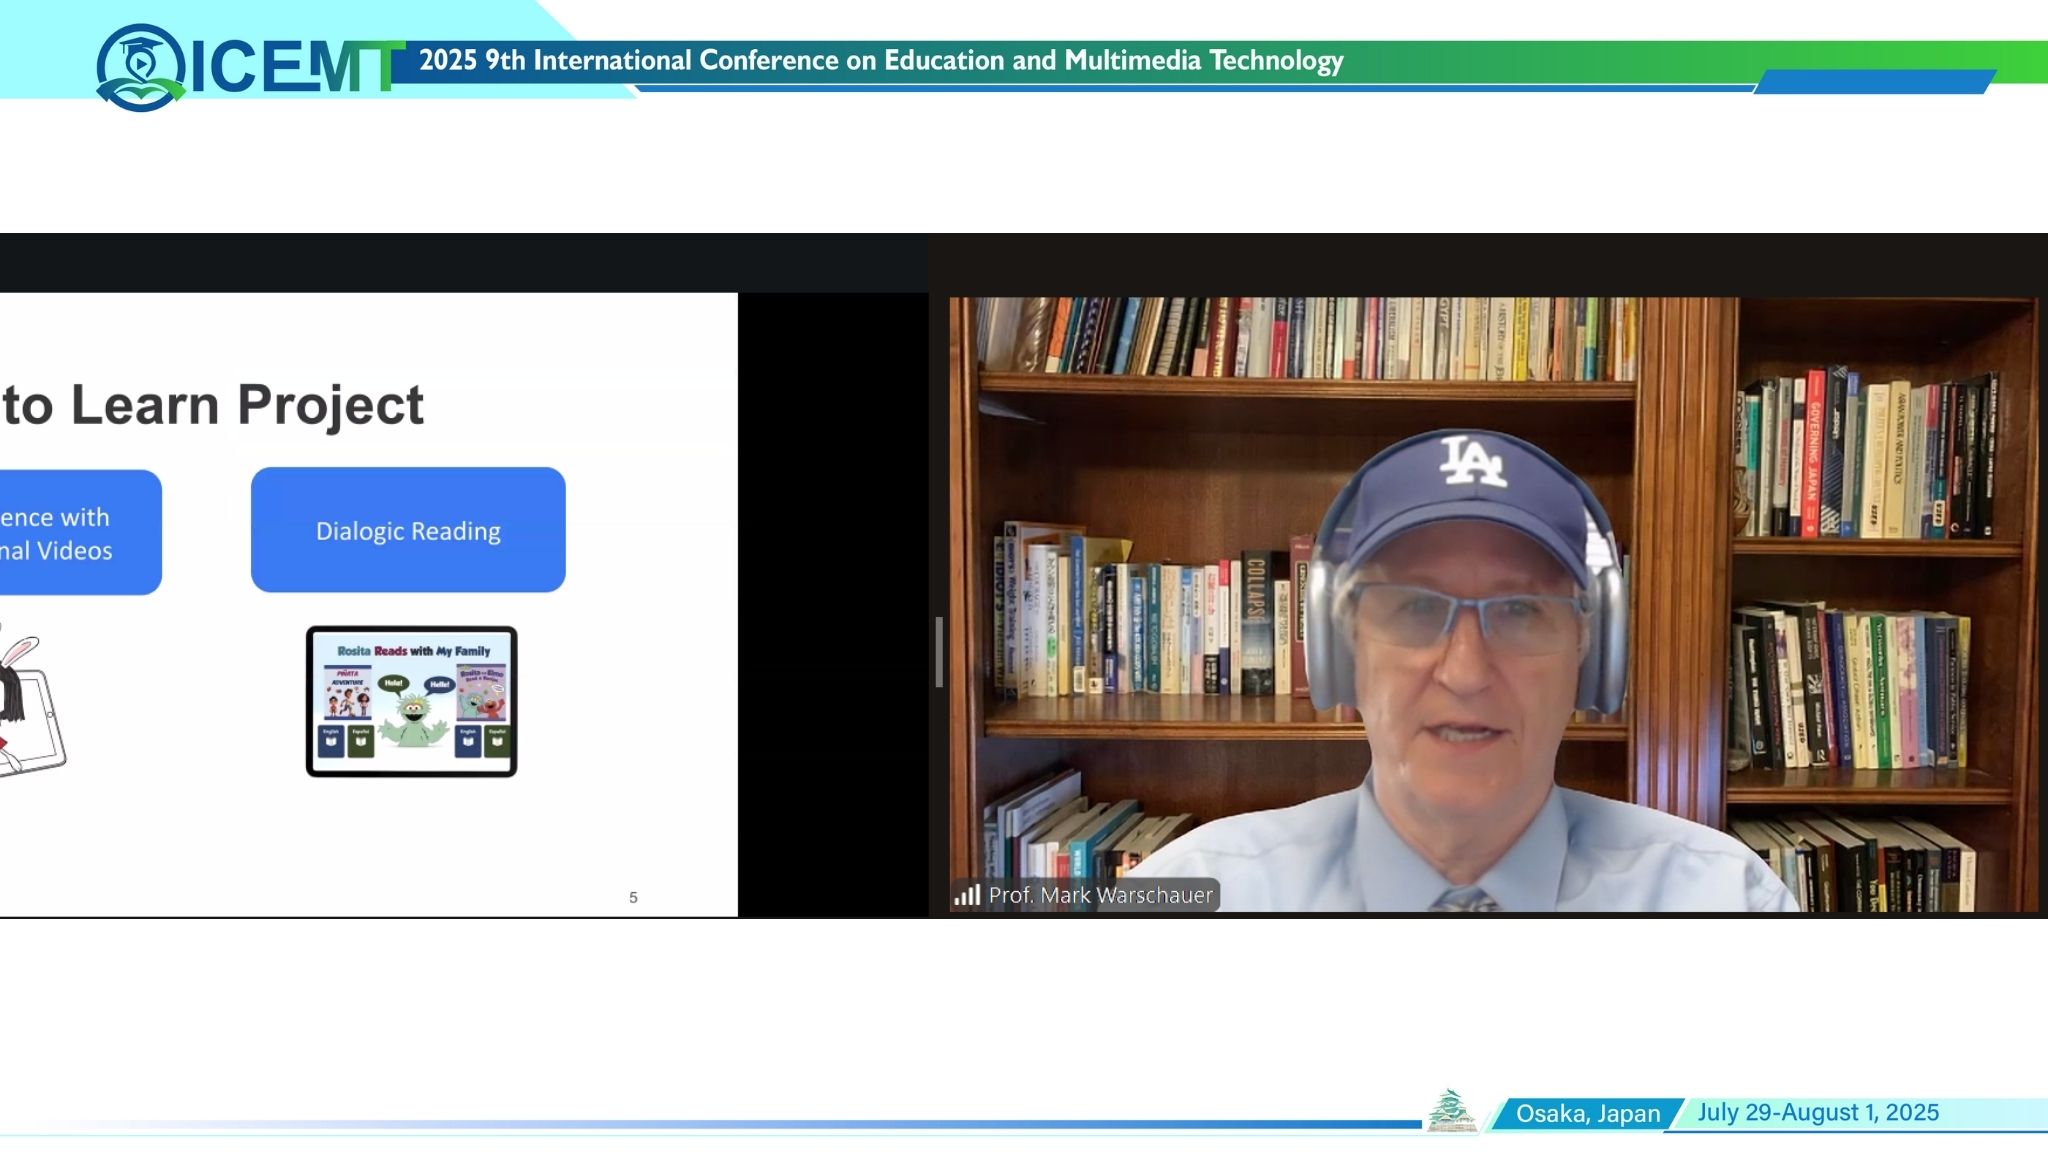Screen dimensions: 2048x1152
Task: Click the Osaka castle icon in footer
Action: click(1451, 1111)
